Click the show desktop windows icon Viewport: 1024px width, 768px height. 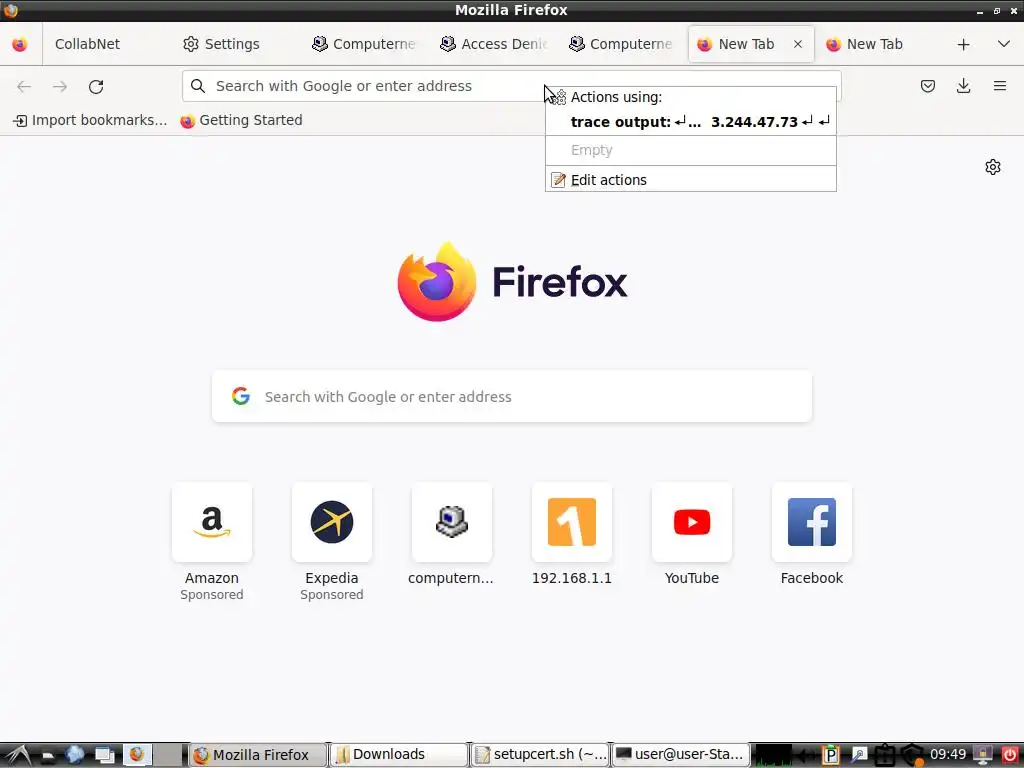pos(104,755)
